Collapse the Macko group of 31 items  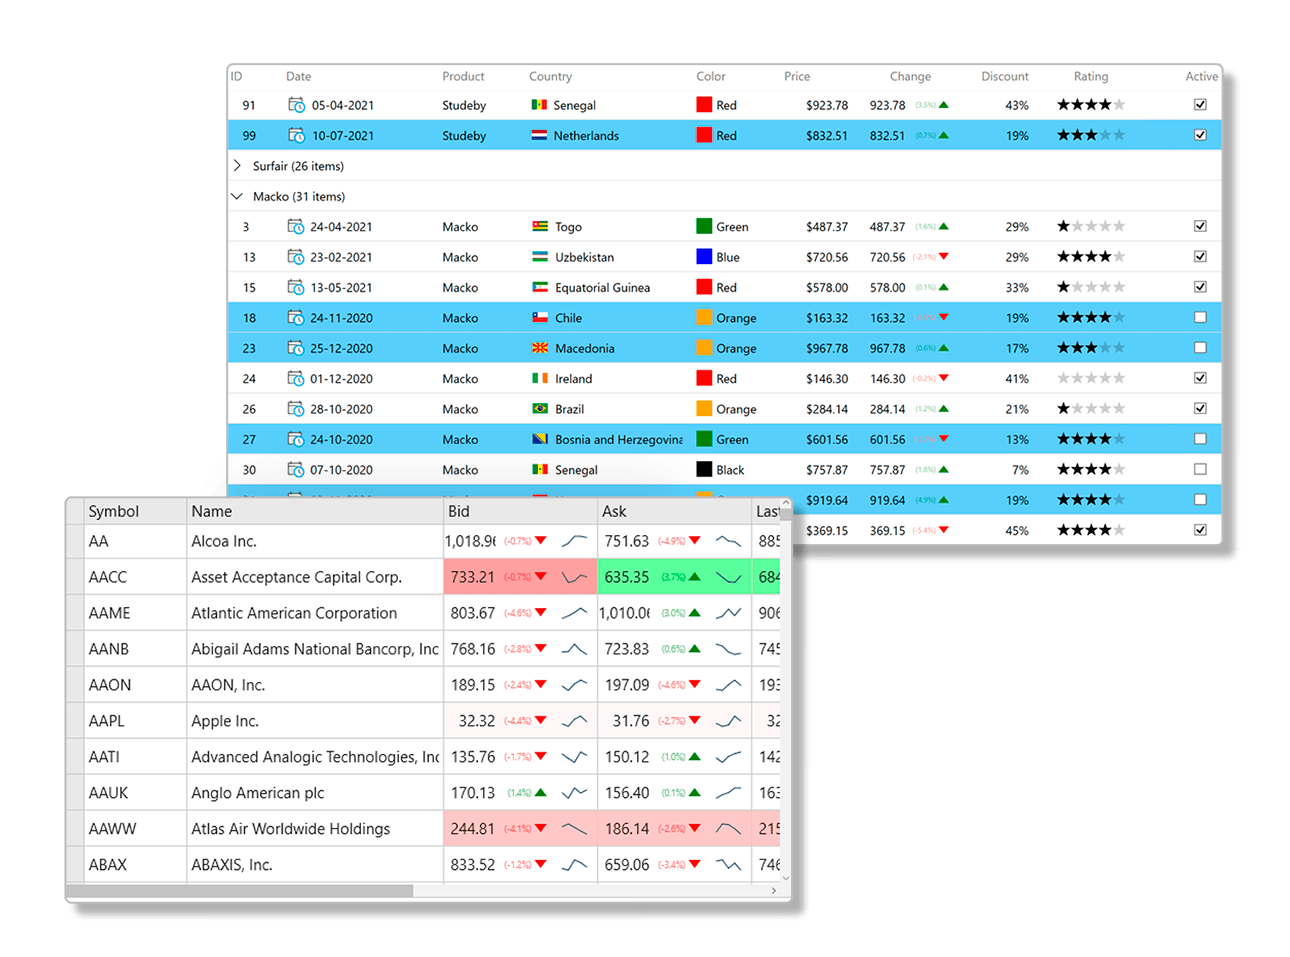pos(237,196)
